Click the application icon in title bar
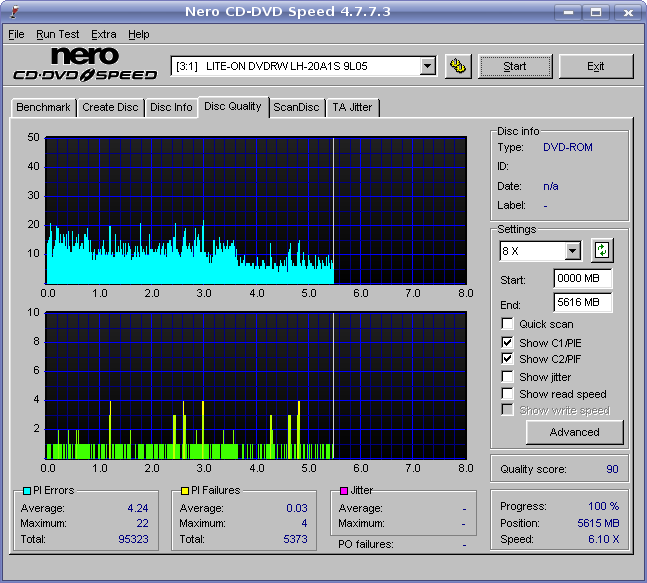 (x=11, y=11)
